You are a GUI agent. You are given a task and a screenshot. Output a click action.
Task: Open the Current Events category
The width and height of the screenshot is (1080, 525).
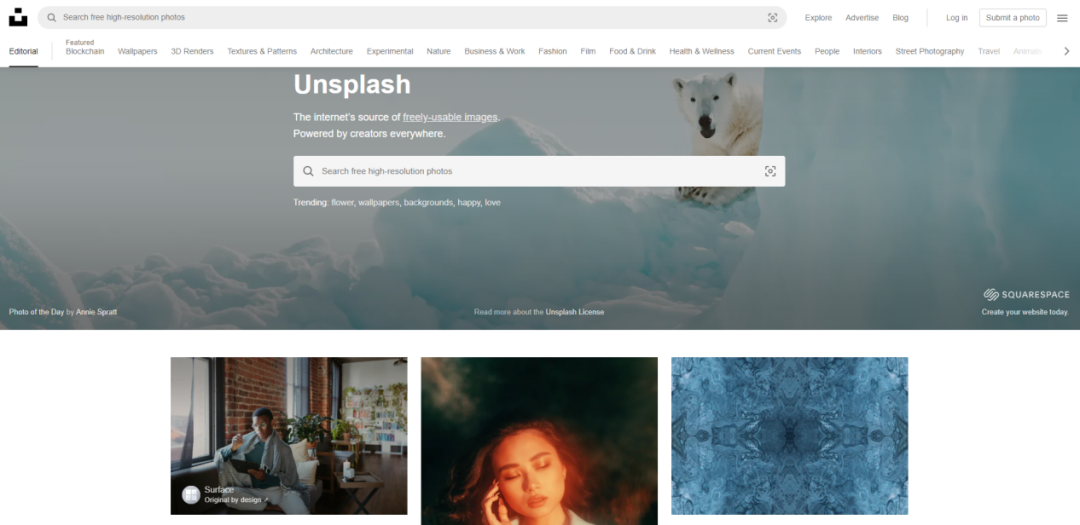coord(774,52)
